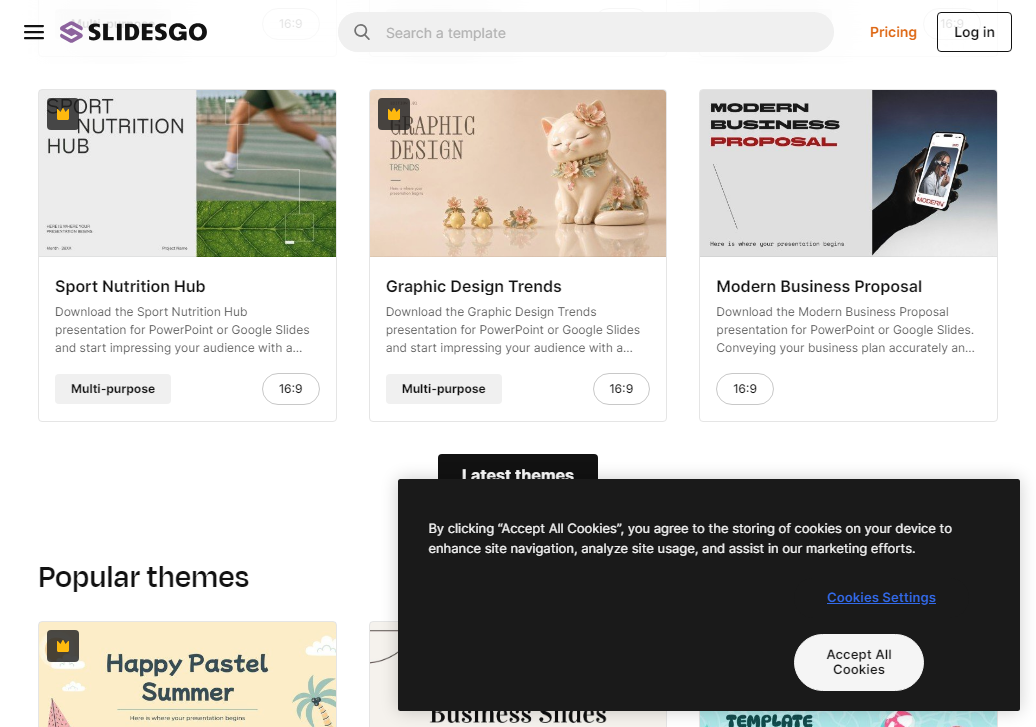Open the Graphic Design Trends thumbnail
This screenshot has width=1036, height=727.
pos(518,173)
